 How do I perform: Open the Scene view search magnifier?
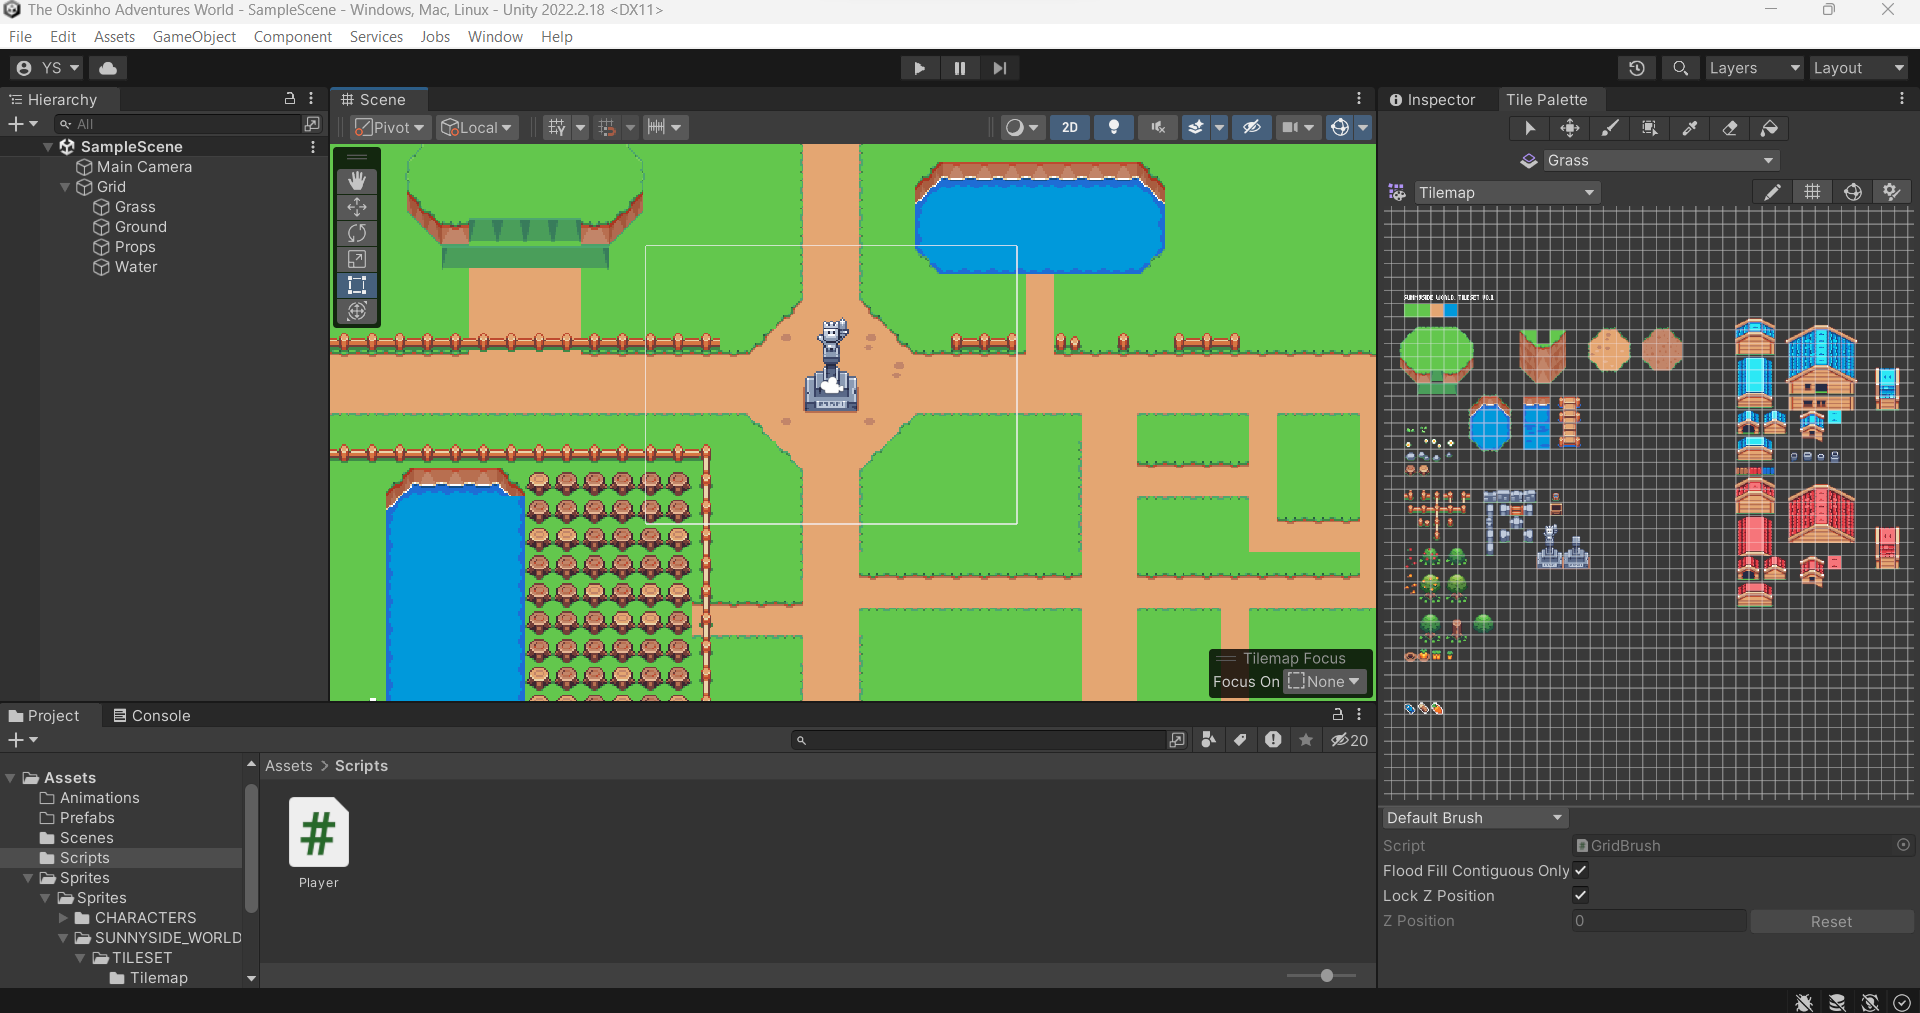tap(1680, 67)
